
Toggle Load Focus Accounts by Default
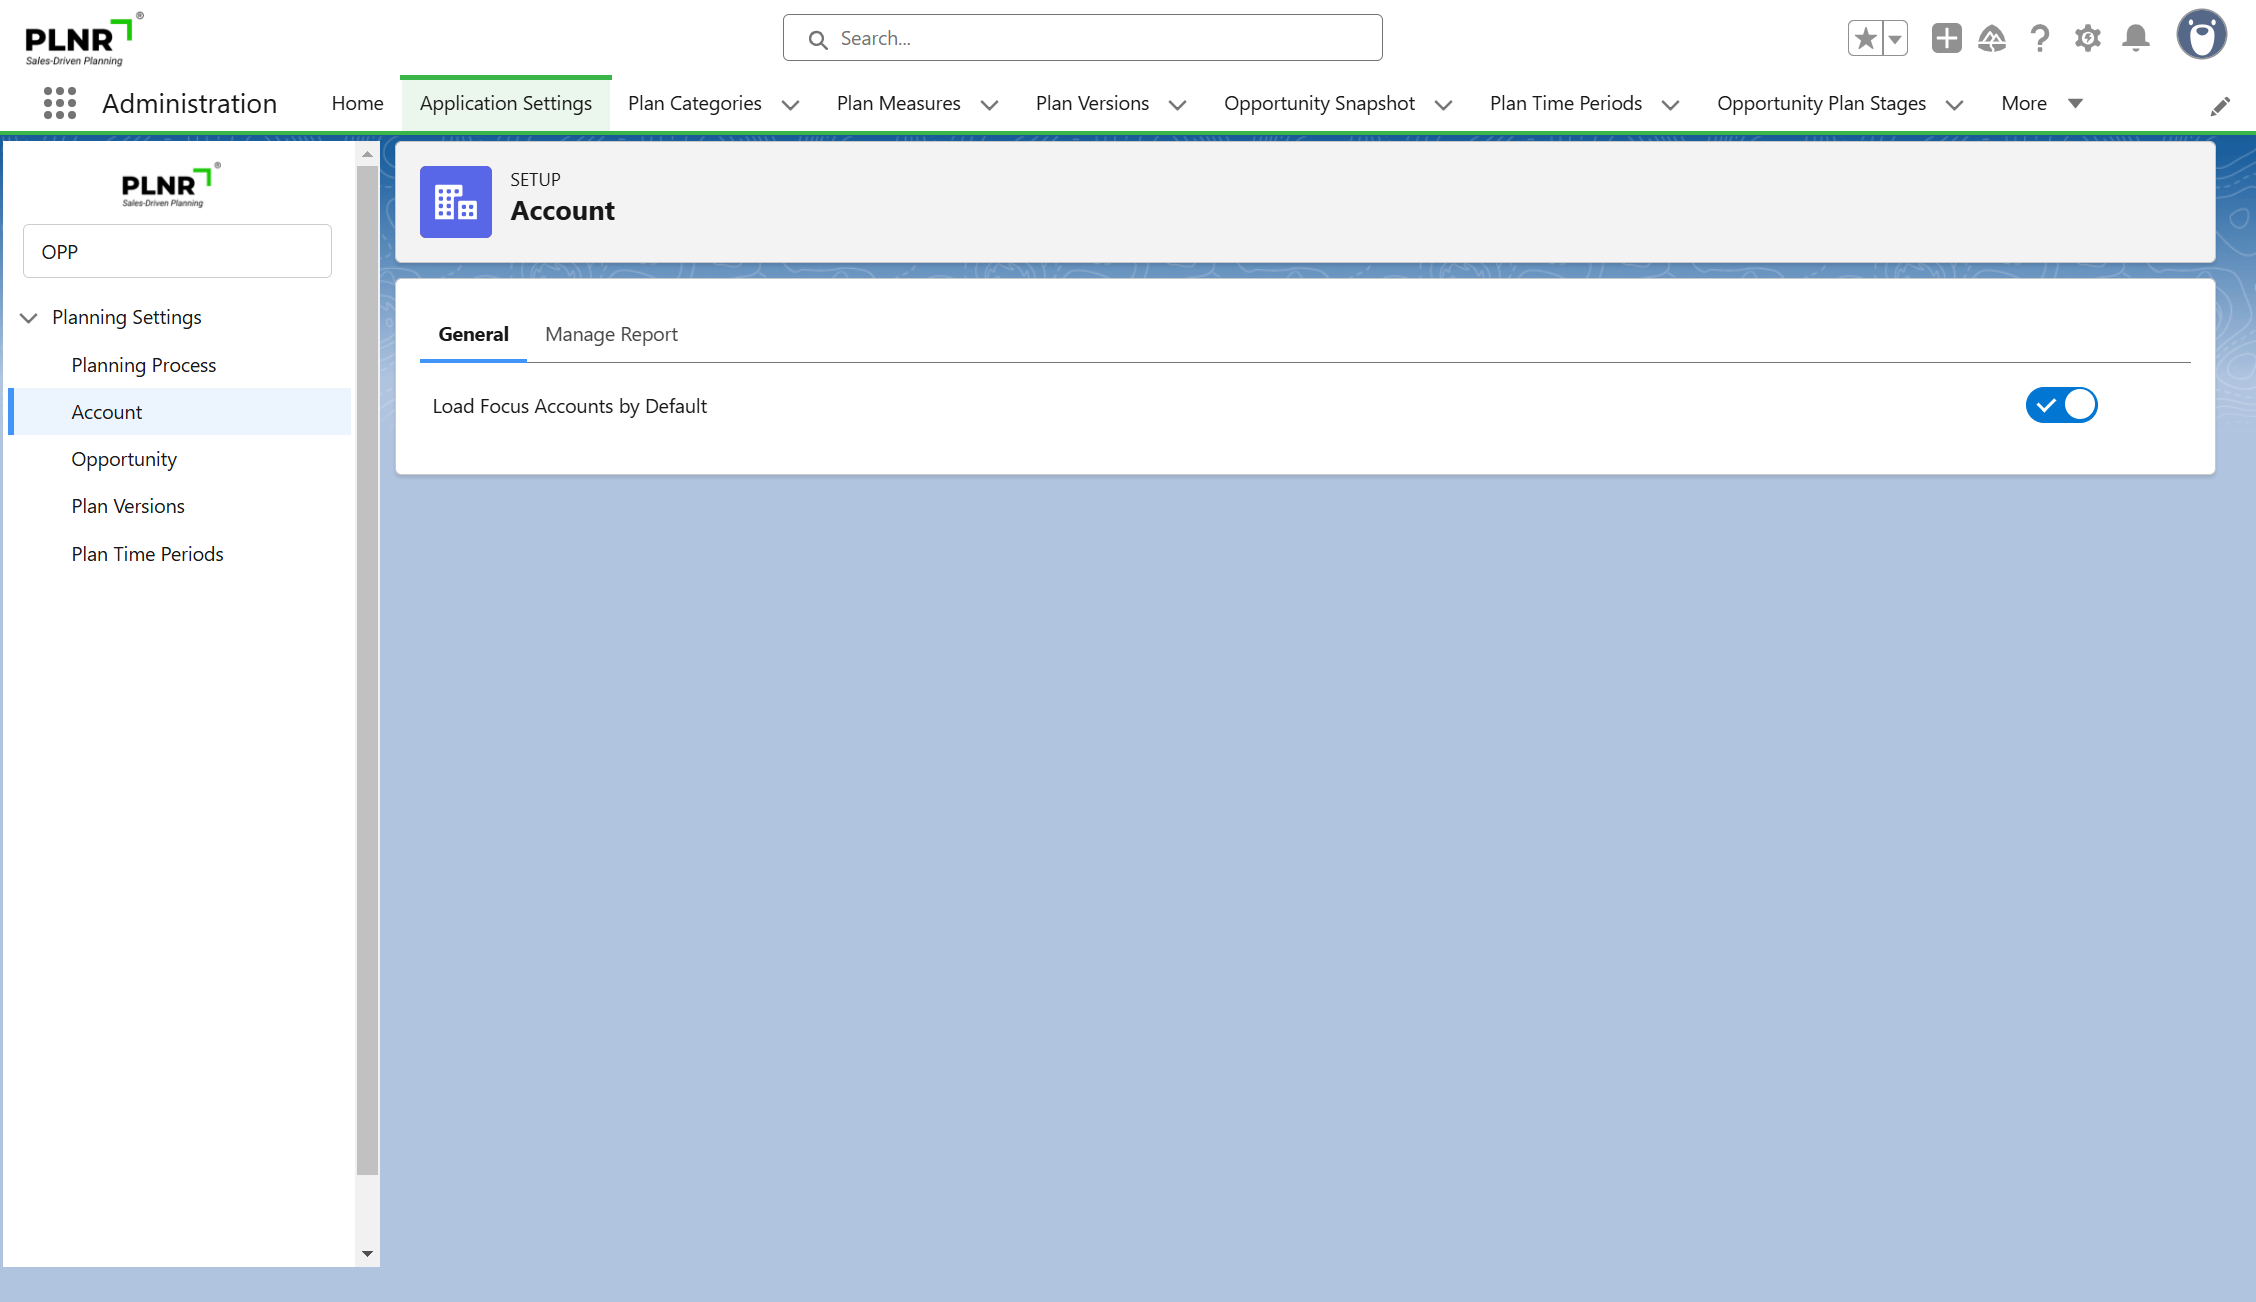point(2061,405)
